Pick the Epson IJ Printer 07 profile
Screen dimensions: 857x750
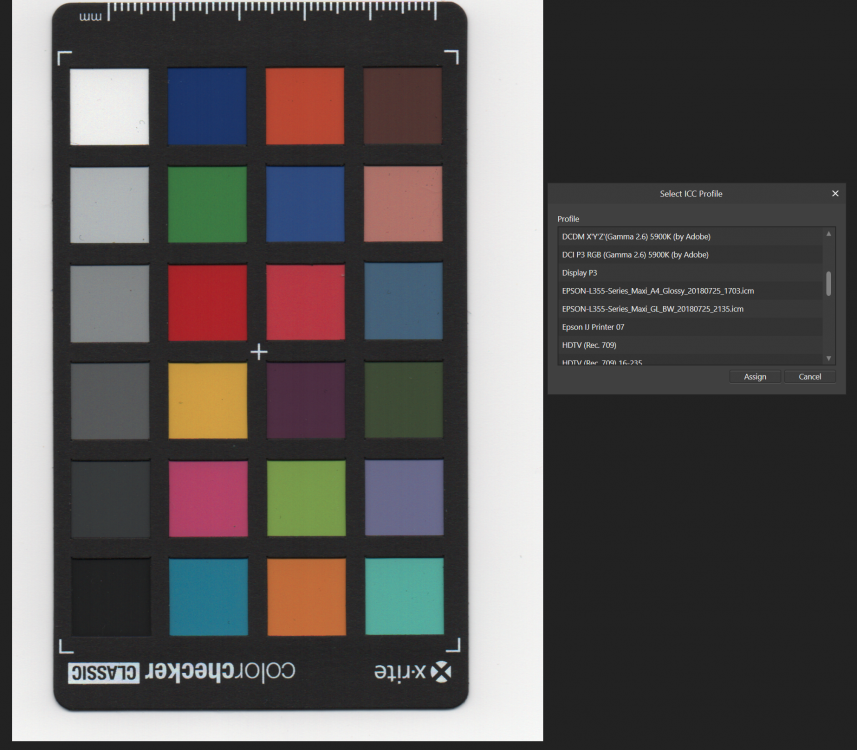coord(593,327)
